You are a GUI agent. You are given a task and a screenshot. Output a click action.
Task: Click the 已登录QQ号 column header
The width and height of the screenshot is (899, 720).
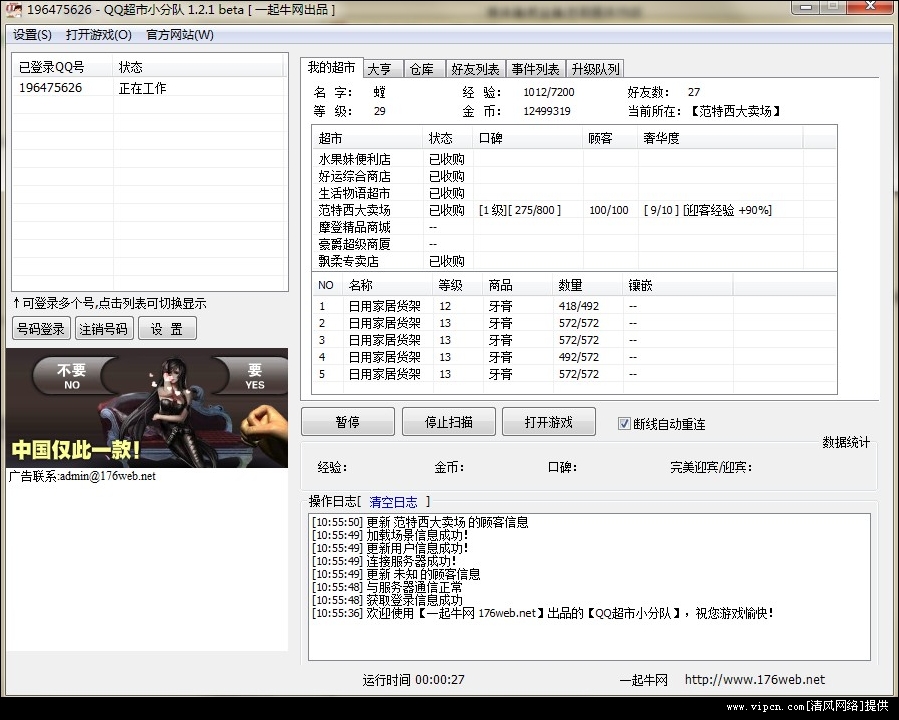click(63, 67)
